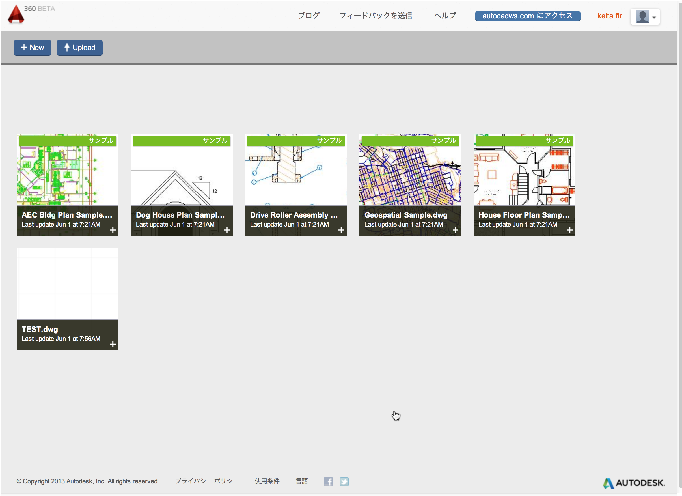Viewport: 682px width, 496px height.
Task: Click the サンプル label on Geospatial card
Action: coord(444,141)
